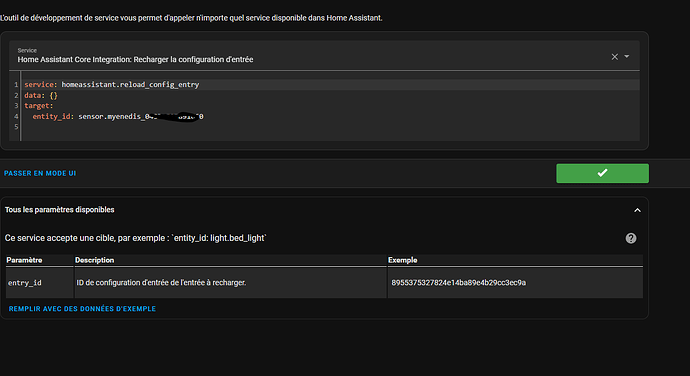Click REMPLIR AVEC DES DONNÉES D'EXEMPLE
Viewport: 690px width, 376px height.
[x=82, y=309]
